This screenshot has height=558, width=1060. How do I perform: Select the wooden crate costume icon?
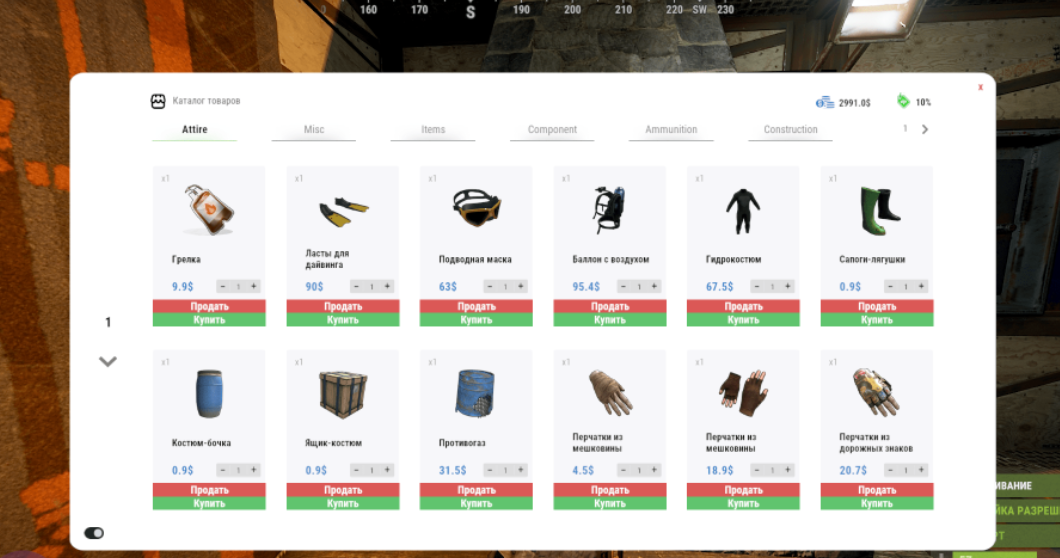(342, 393)
